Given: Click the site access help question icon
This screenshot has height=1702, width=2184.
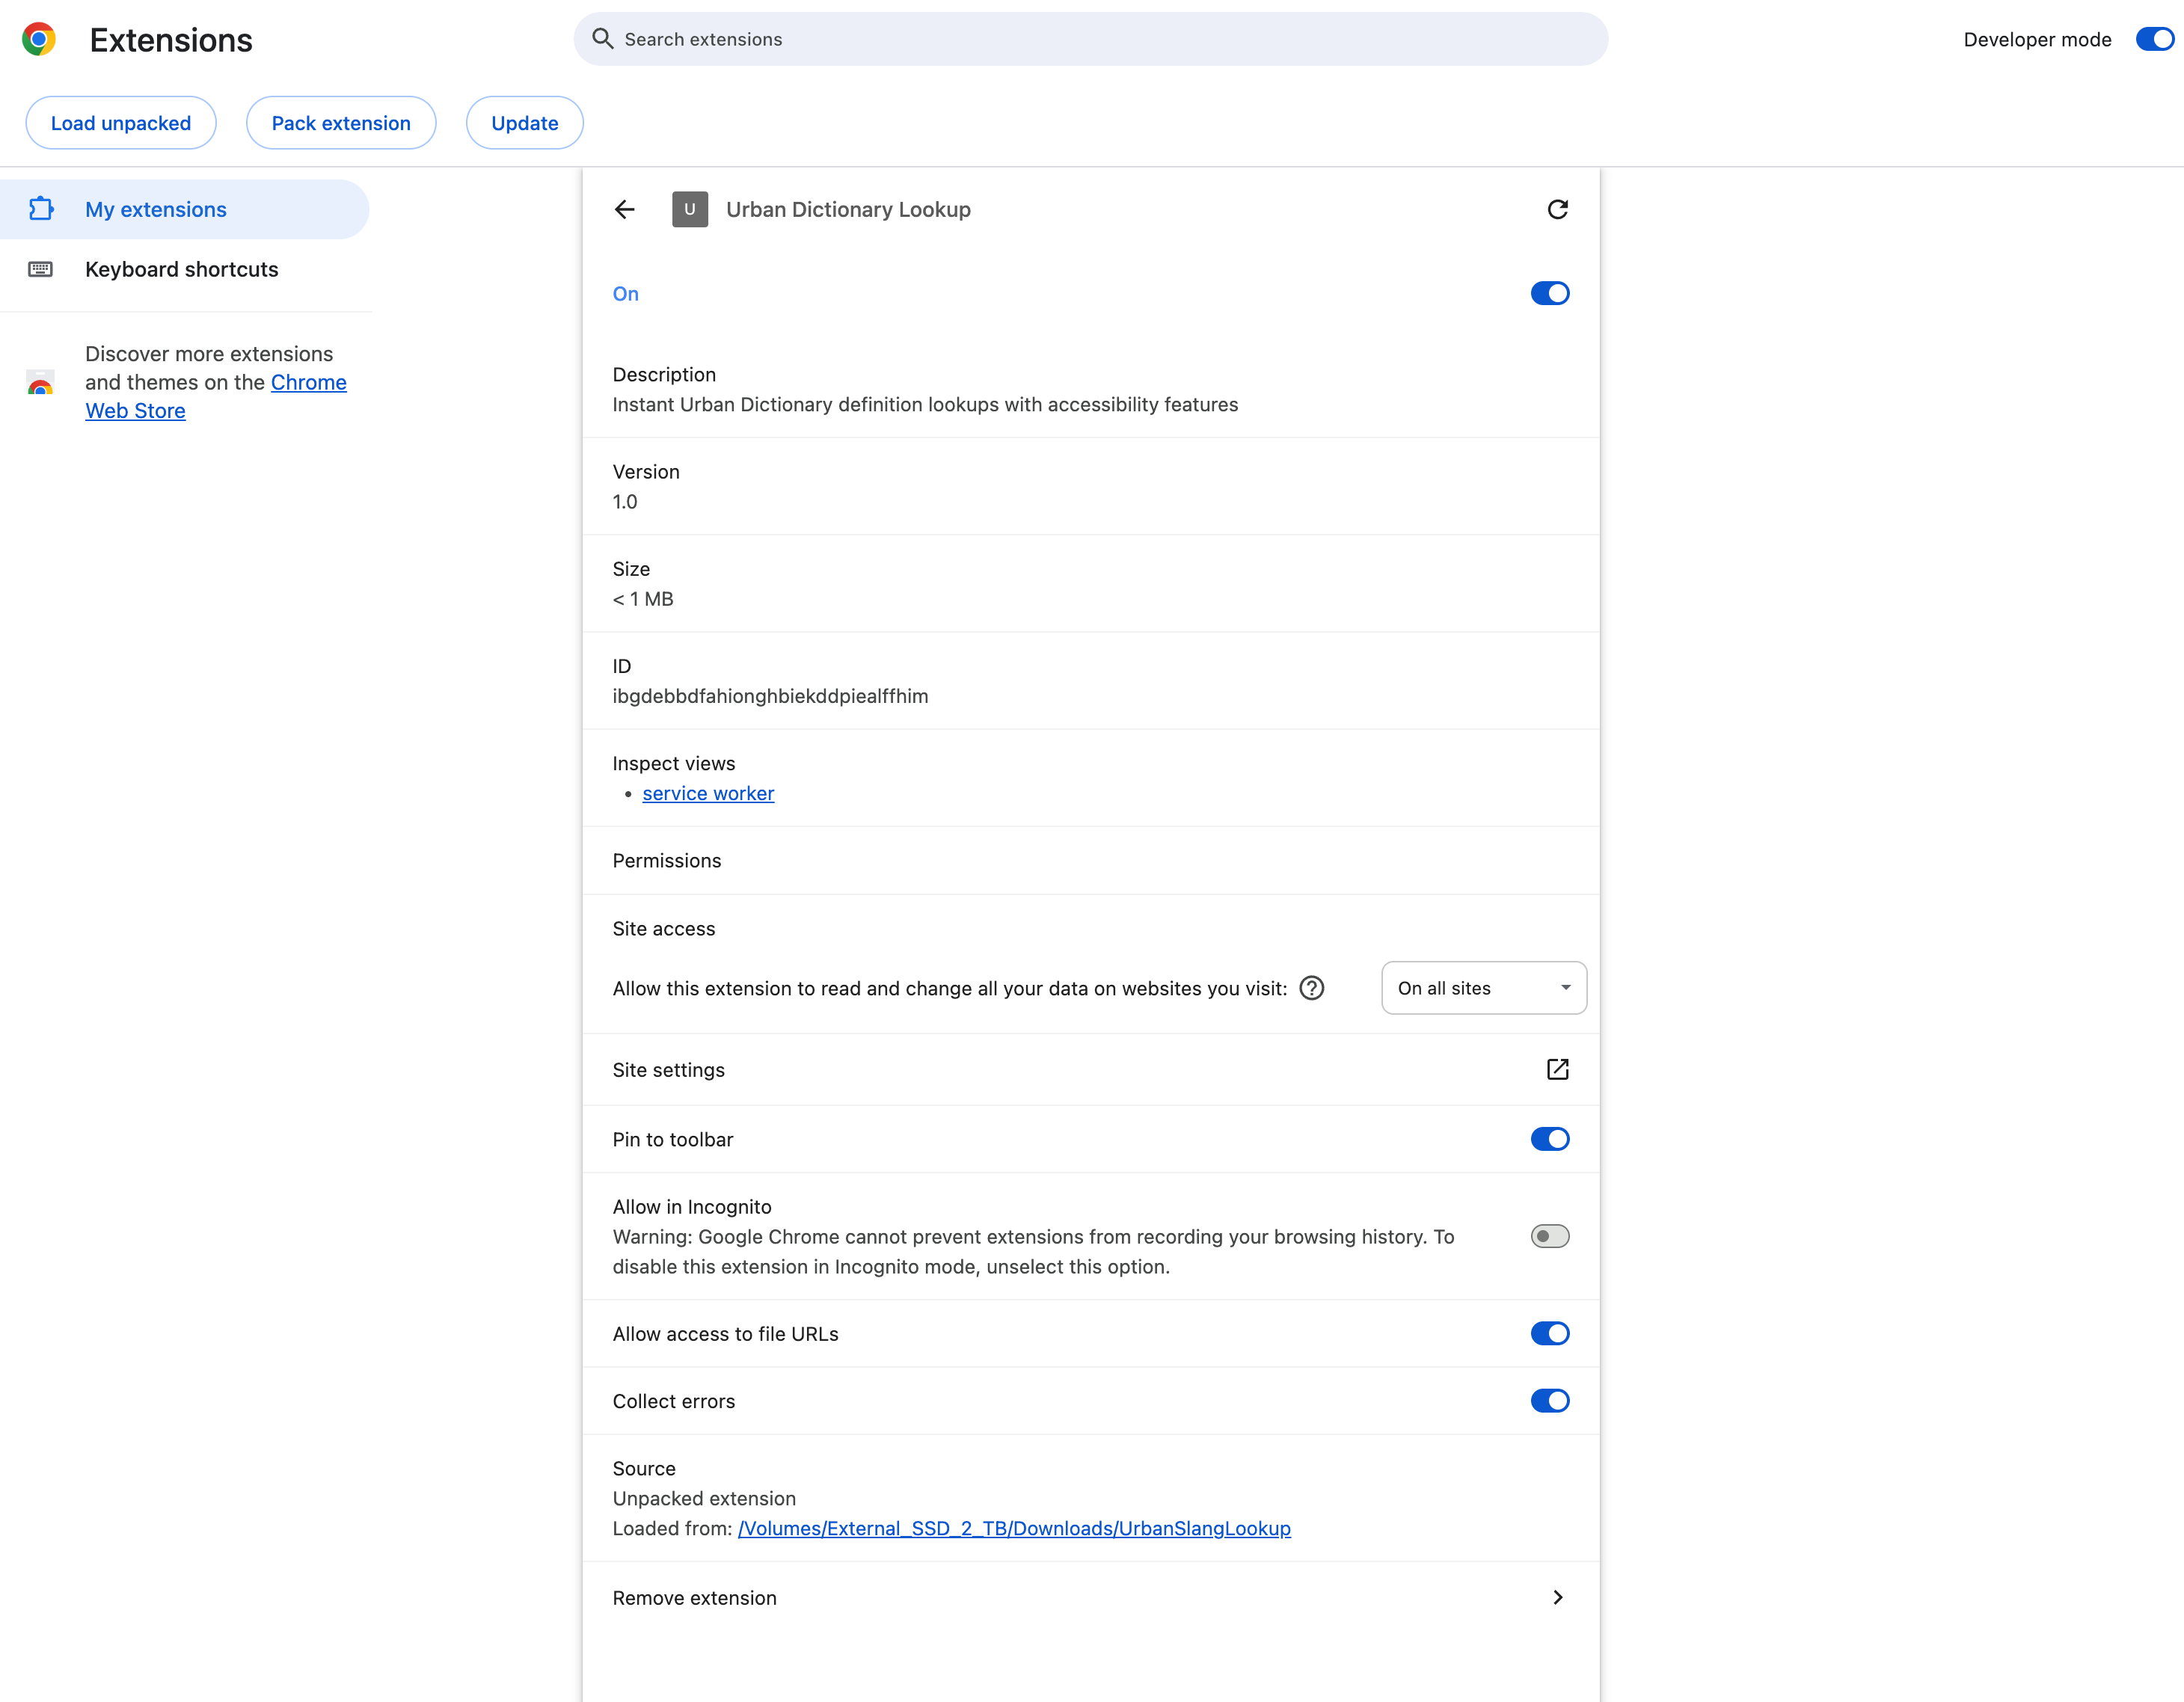Looking at the screenshot, I should coord(1311,988).
